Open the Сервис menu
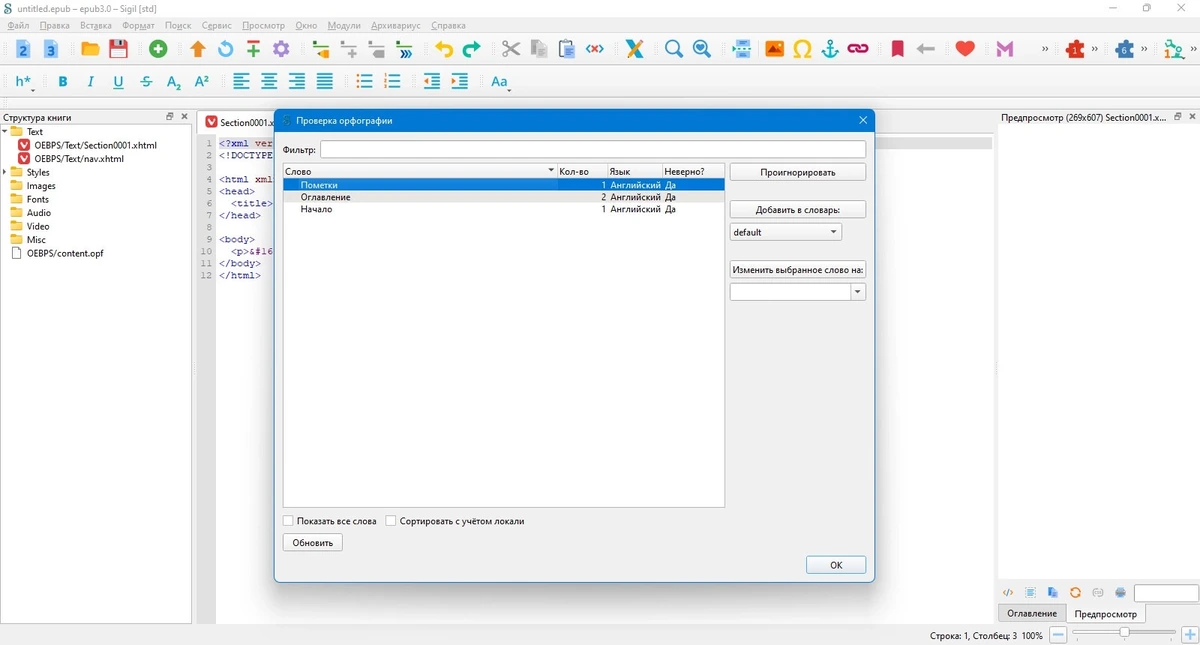The height and width of the screenshot is (645, 1200). click(x=216, y=25)
